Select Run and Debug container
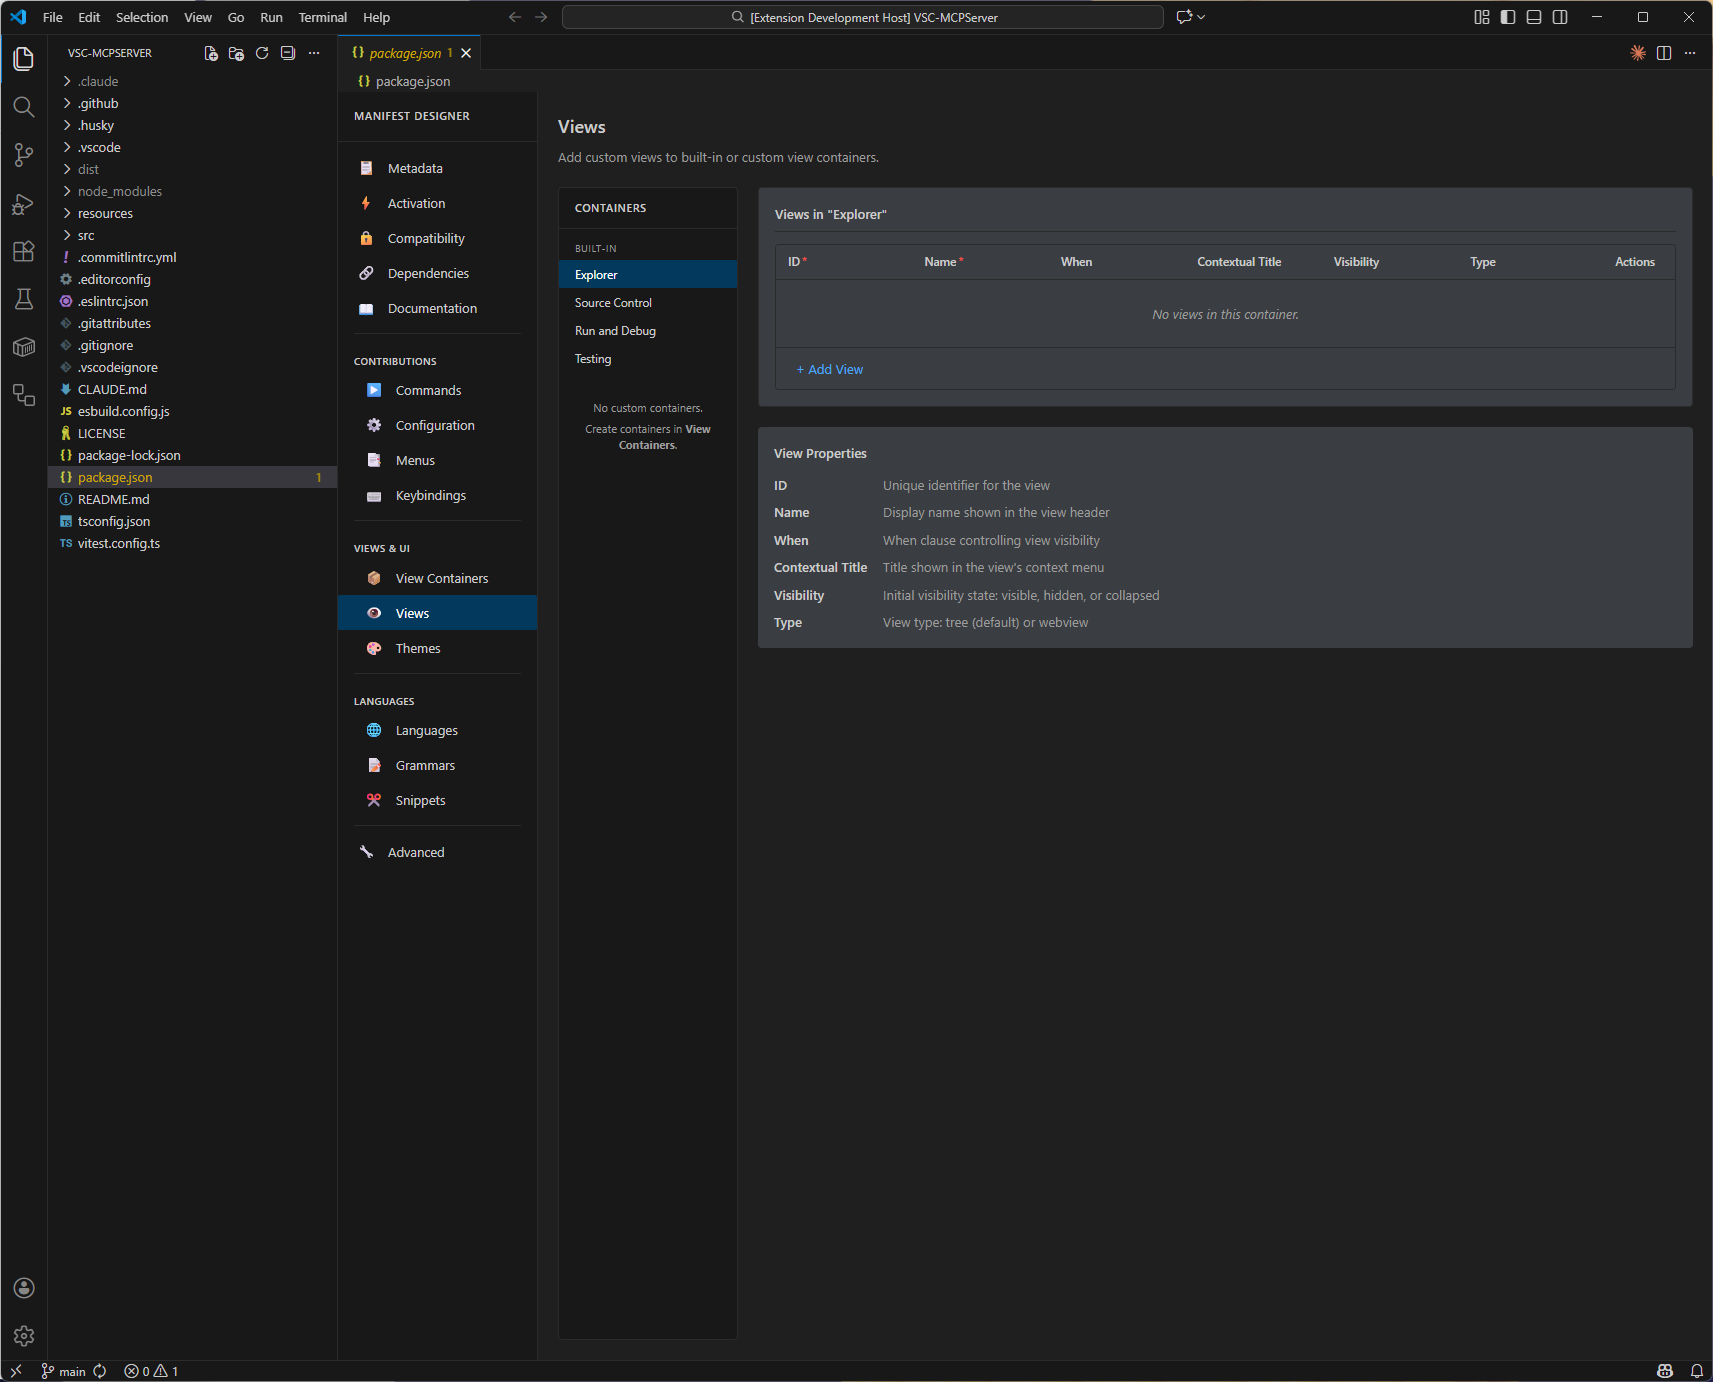This screenshot has height=1382, width=1713. click(648, 330)
